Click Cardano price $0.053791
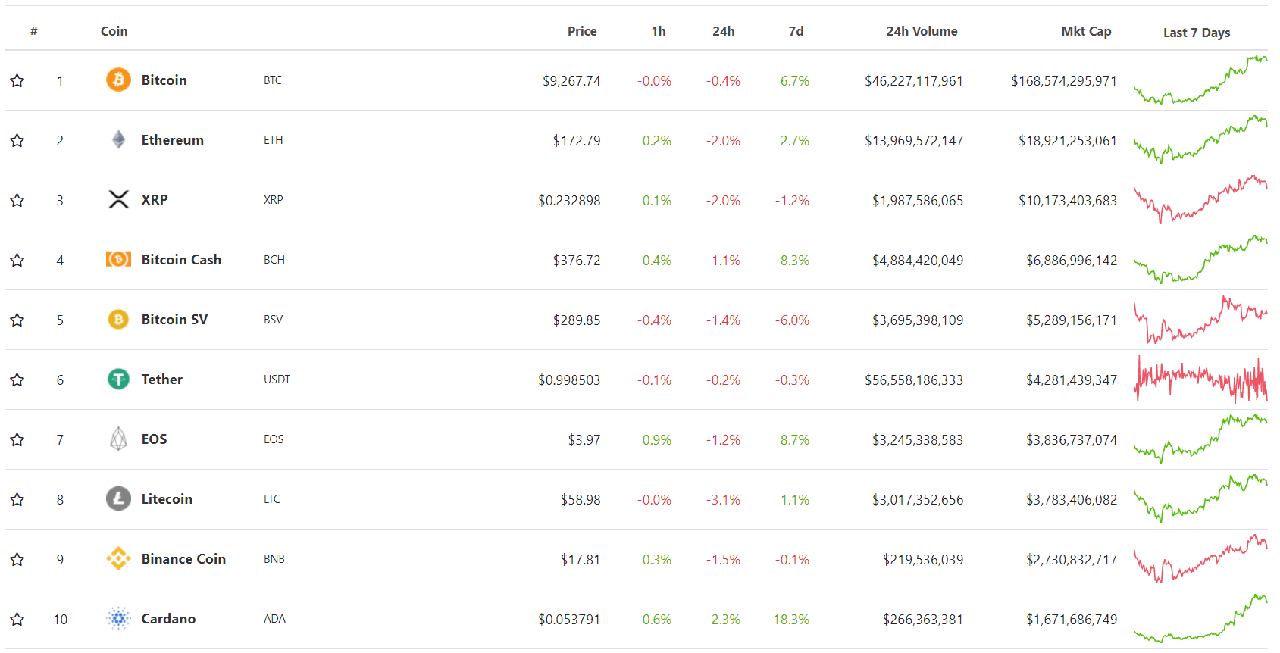Screen dimensions: 1280x653 [569, 620]
